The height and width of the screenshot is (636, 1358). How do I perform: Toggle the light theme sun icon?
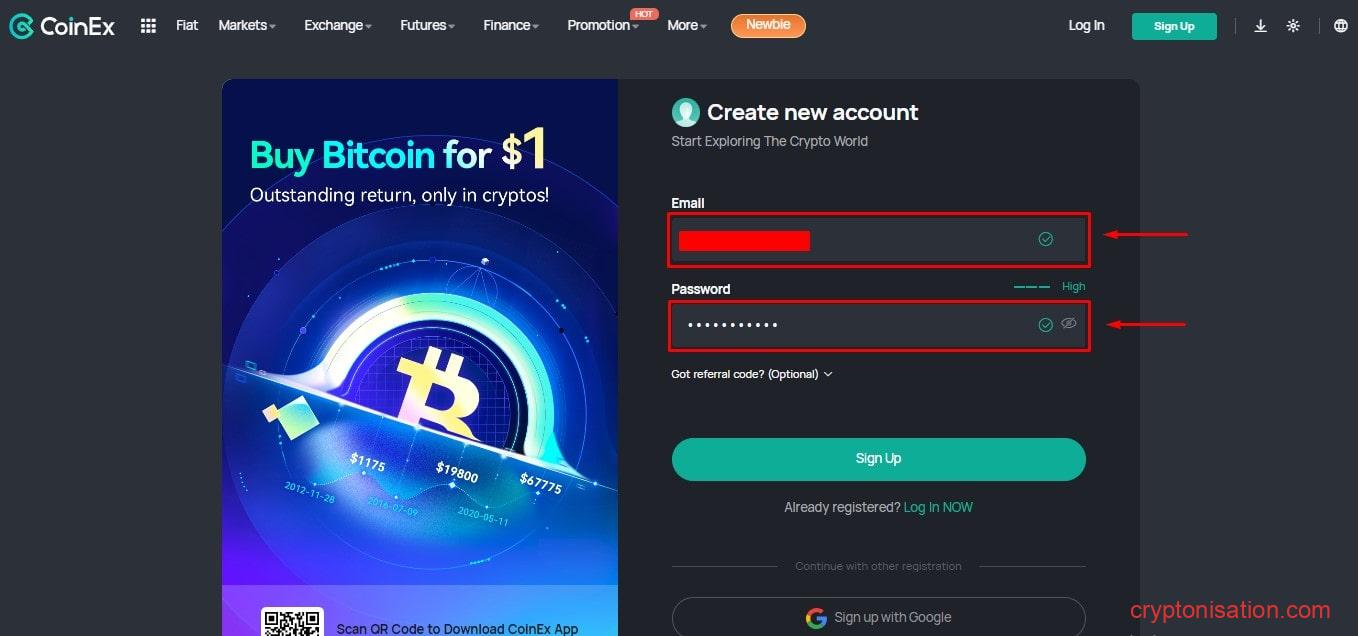coord(1293,26)
